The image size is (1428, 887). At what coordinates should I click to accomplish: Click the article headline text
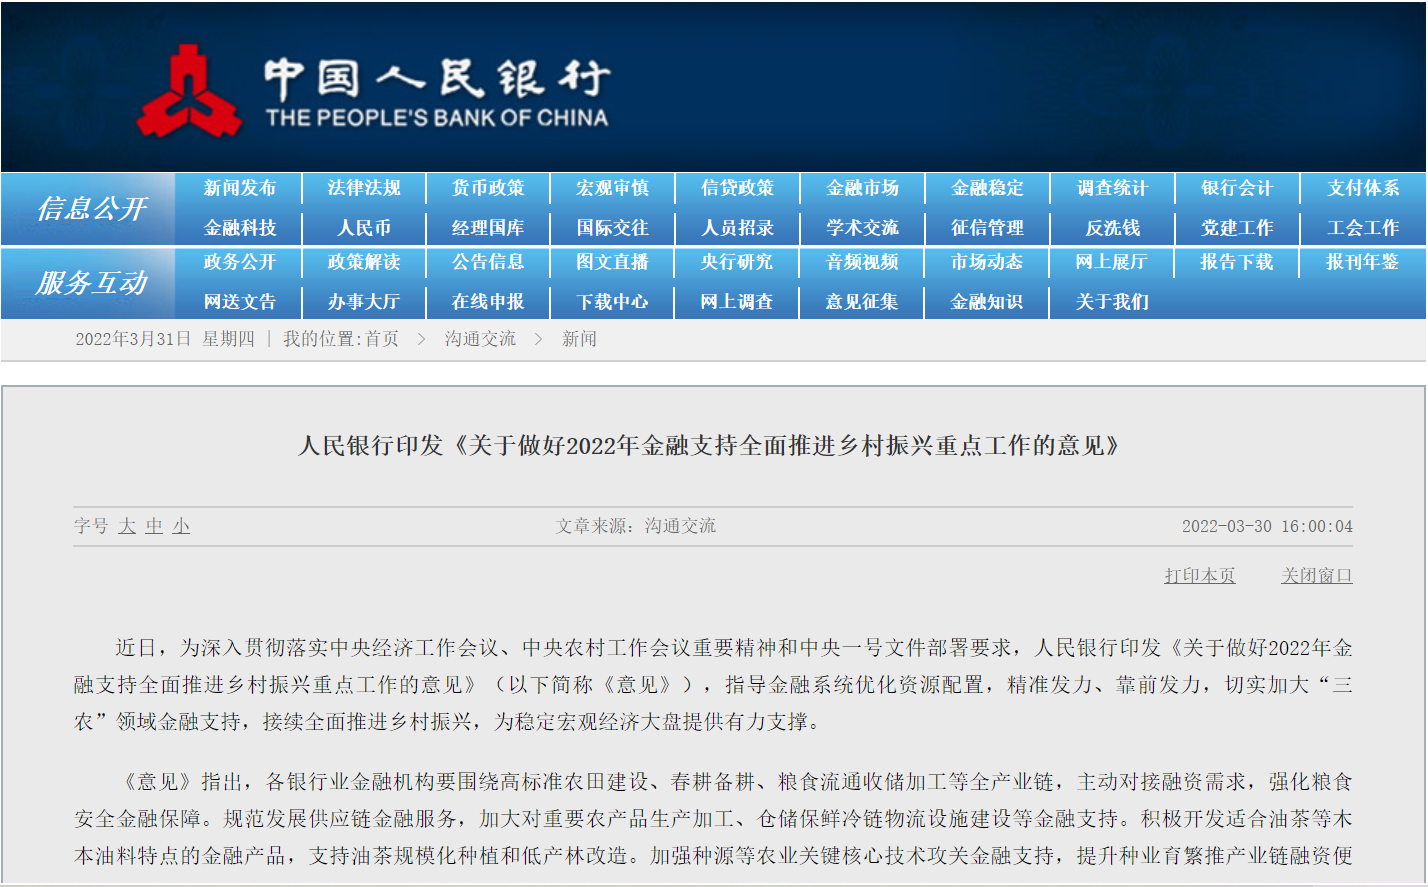tap(710, 445)
